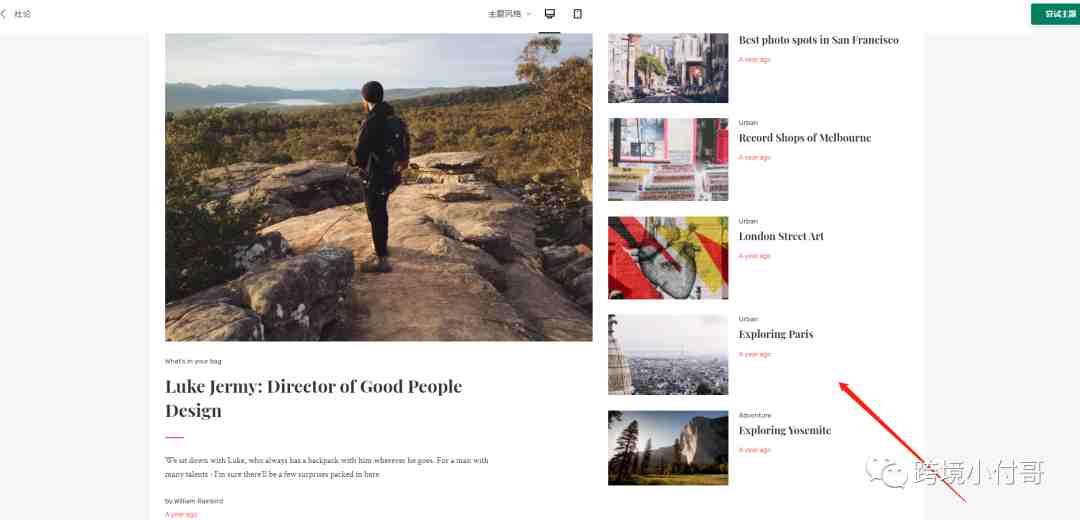Click Adventure category above Exploring Yosemite
This screenshot has width=1080, height=520.
[x=755, y=415]
